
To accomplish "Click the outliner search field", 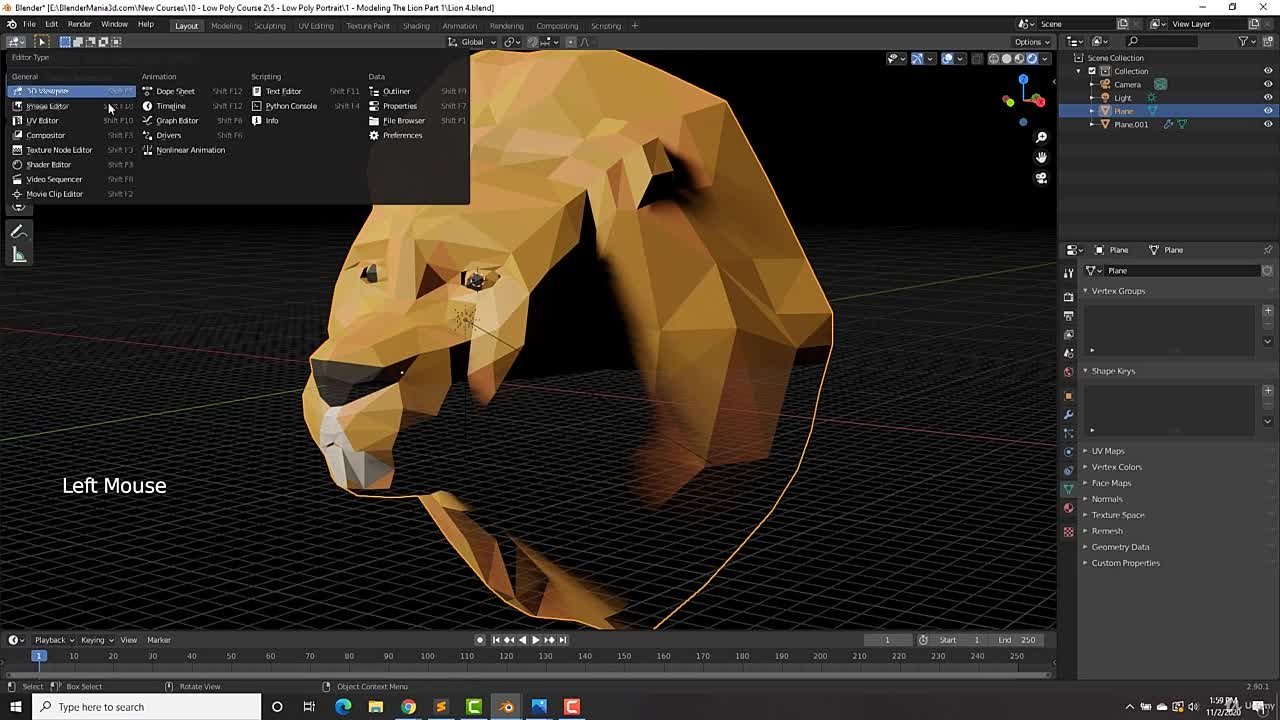I will pyautogui.click(x=1162, y=41).
